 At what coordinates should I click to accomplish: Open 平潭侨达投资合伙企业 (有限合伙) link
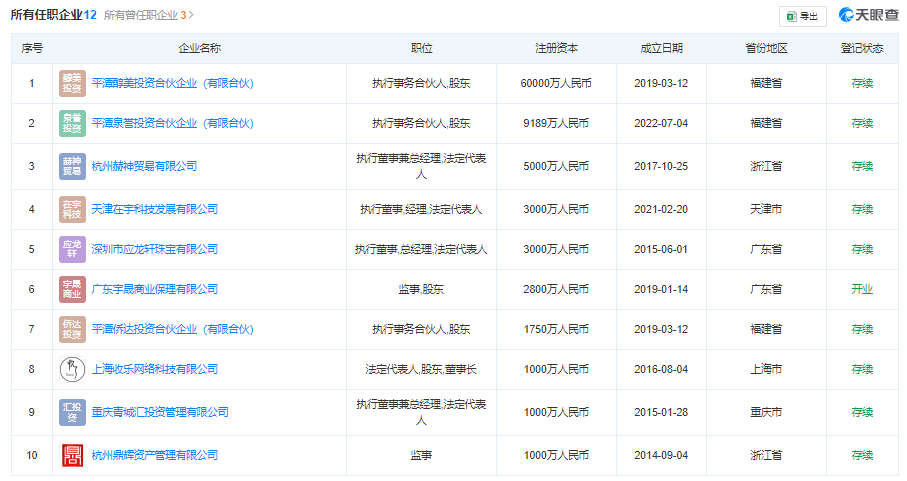[172, 329]
